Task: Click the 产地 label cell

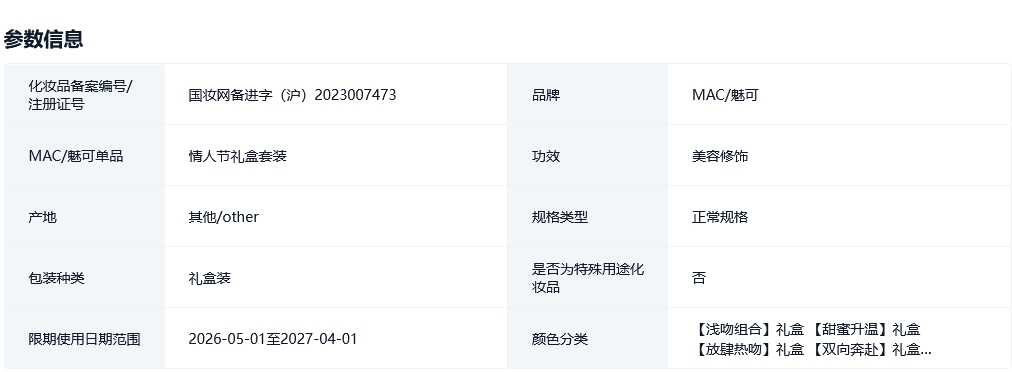Action: coord(85,216)
